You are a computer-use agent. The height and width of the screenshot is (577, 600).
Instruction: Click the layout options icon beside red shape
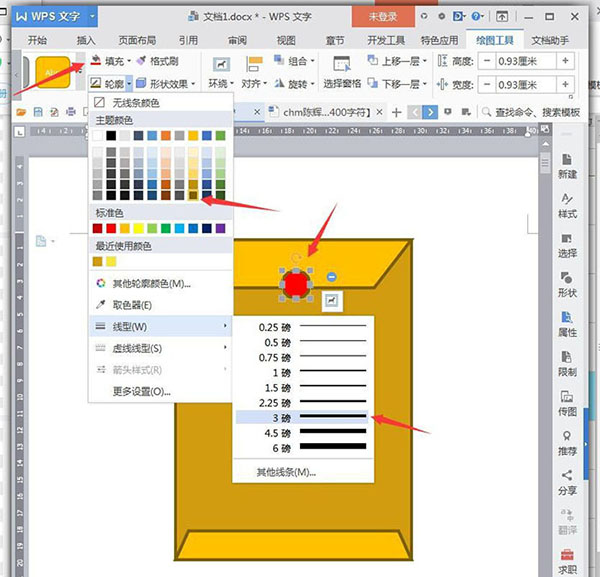click(331, 301)
